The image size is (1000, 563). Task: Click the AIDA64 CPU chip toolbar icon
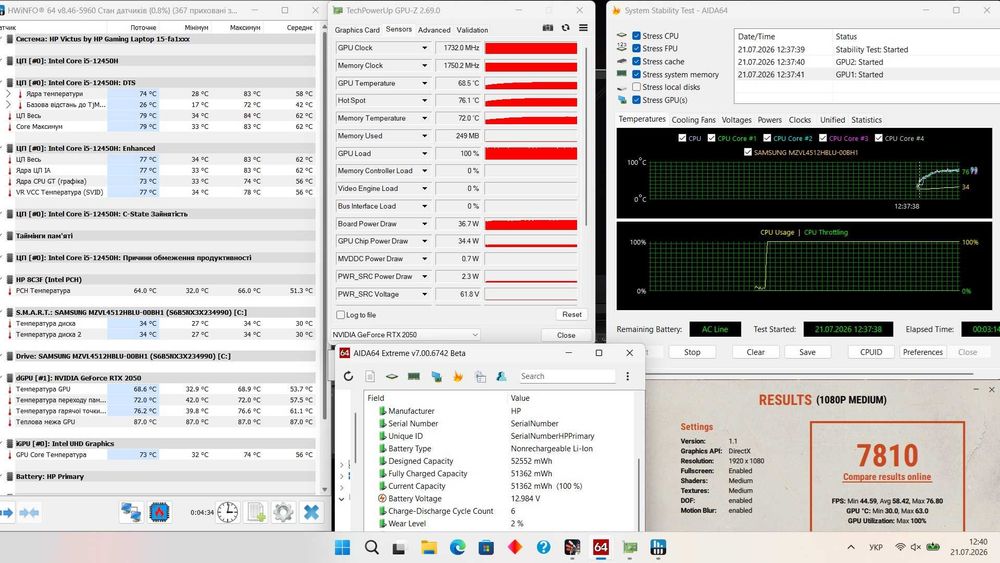[x=392, y=376]
